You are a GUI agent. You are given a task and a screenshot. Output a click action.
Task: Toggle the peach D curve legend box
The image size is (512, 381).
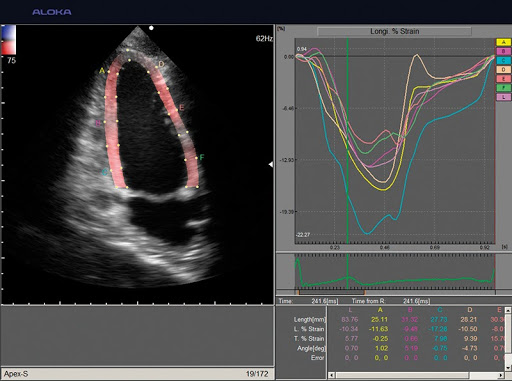pyautogui.click(x=503, y=70)
